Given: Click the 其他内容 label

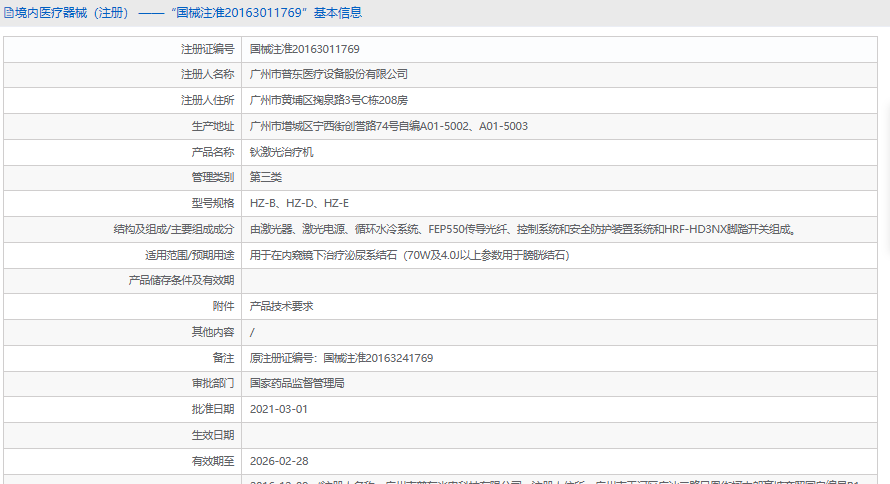Looking at the screenshot, I should click(213, 332).
